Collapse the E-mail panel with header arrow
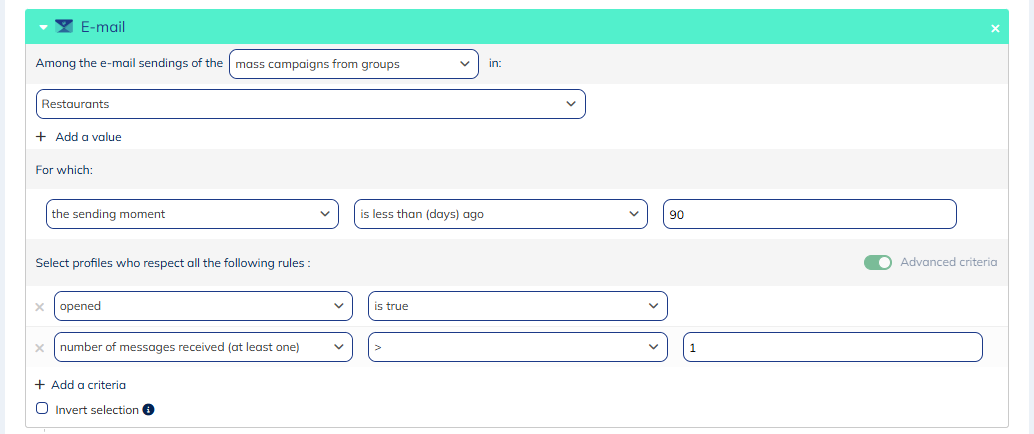Image resolution: width=1034 pixels, height=434 pixels. click(44, 28)
